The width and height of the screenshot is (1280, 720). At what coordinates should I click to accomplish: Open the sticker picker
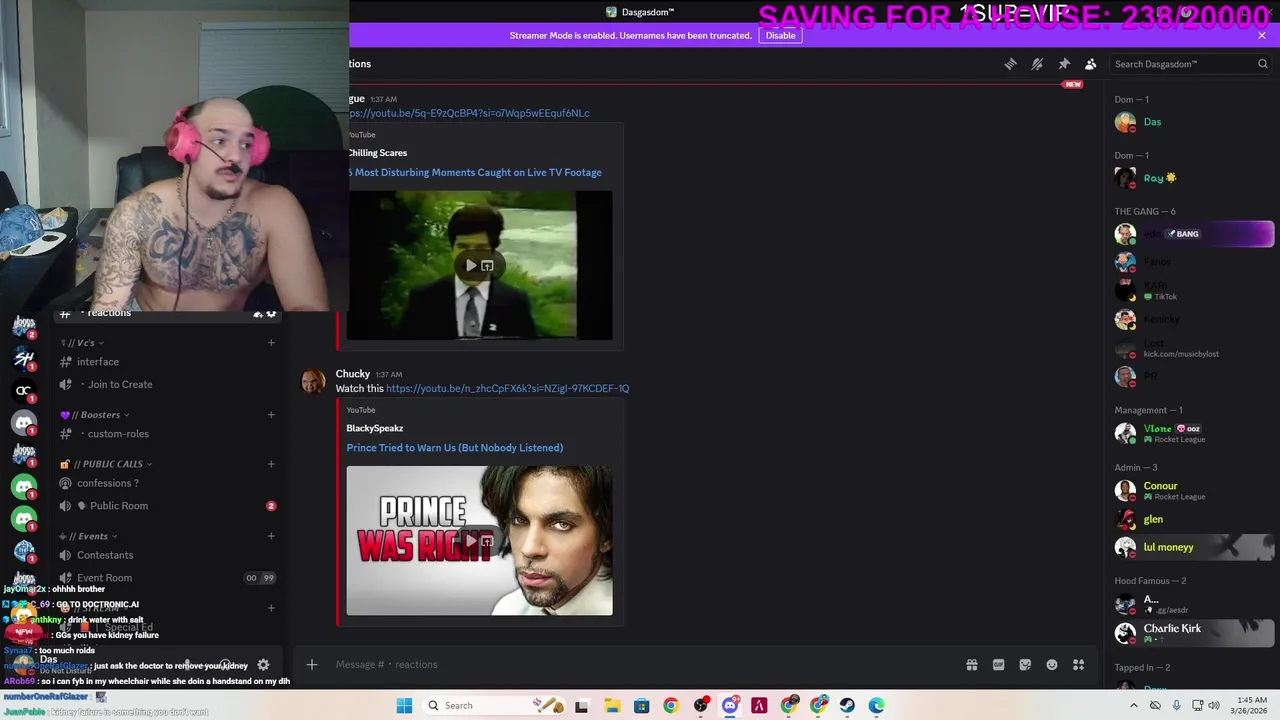1025,665
